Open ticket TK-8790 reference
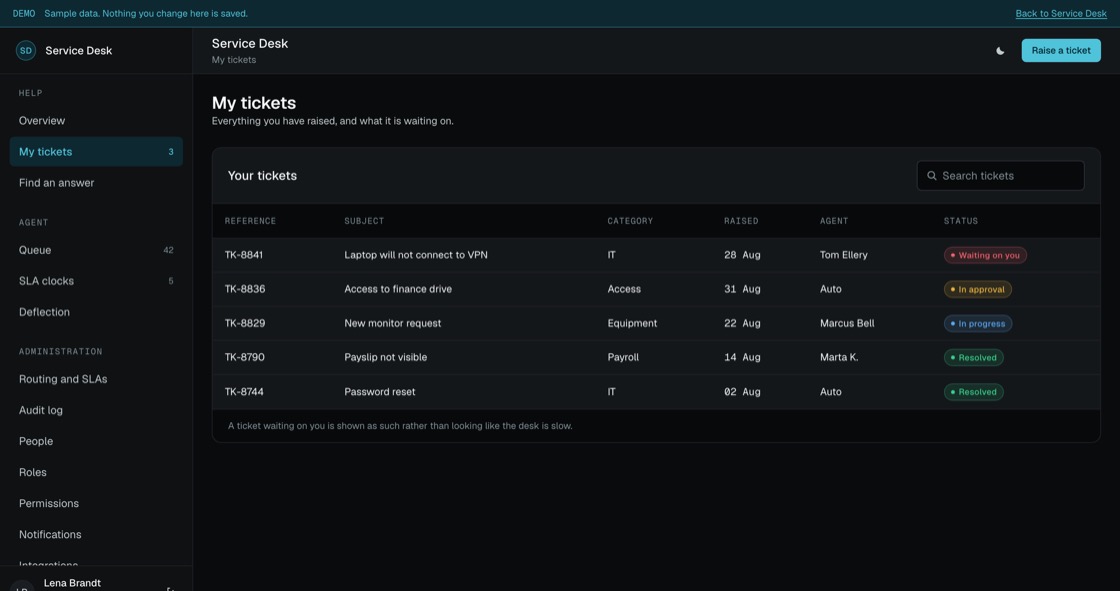Viewport: 1120px width, 591px height. (x=244, y=357)
